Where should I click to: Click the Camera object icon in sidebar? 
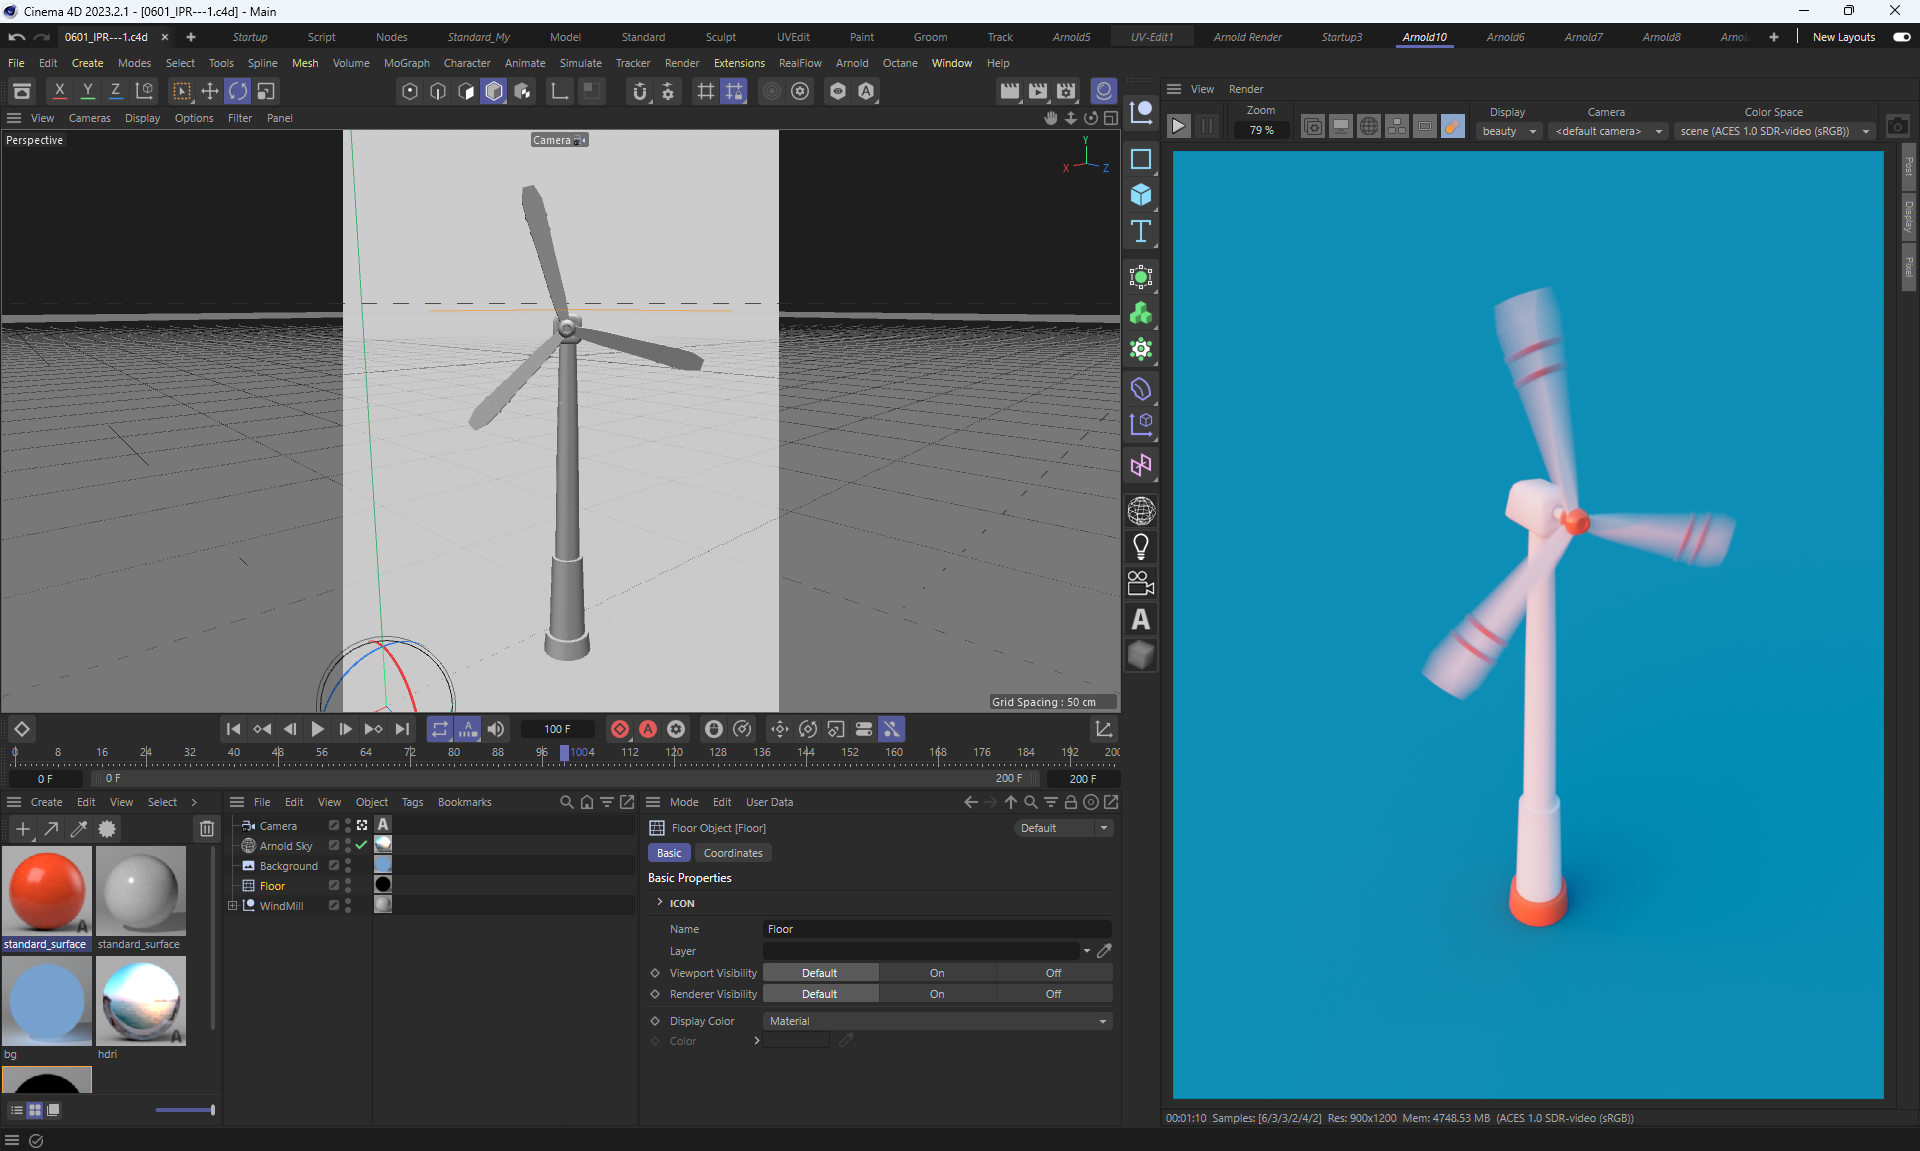tap(1141, 583)
